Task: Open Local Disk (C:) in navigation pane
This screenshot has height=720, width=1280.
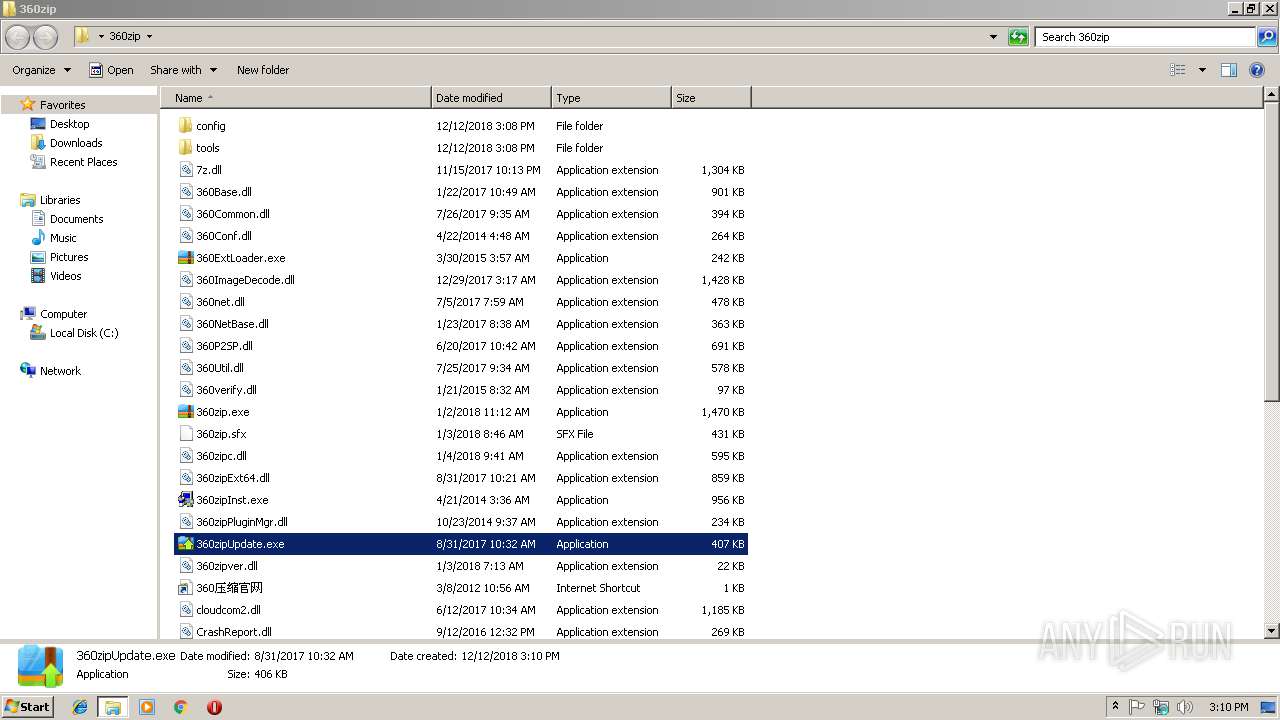Action: tap(84, 333)
